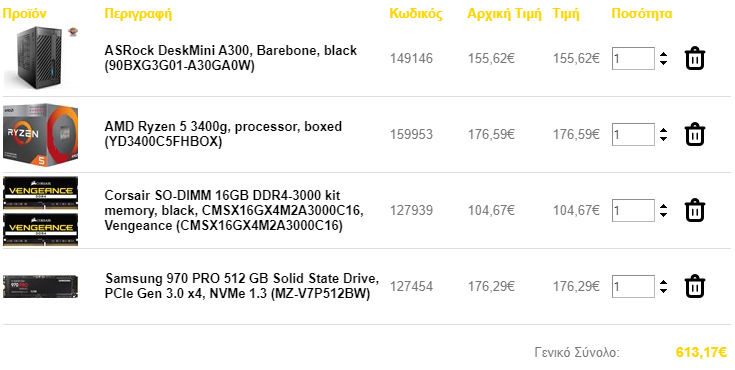Open Samsung 970 PRO SSD thumbnail
Screen dimensions: 735x370
[40, 287]
